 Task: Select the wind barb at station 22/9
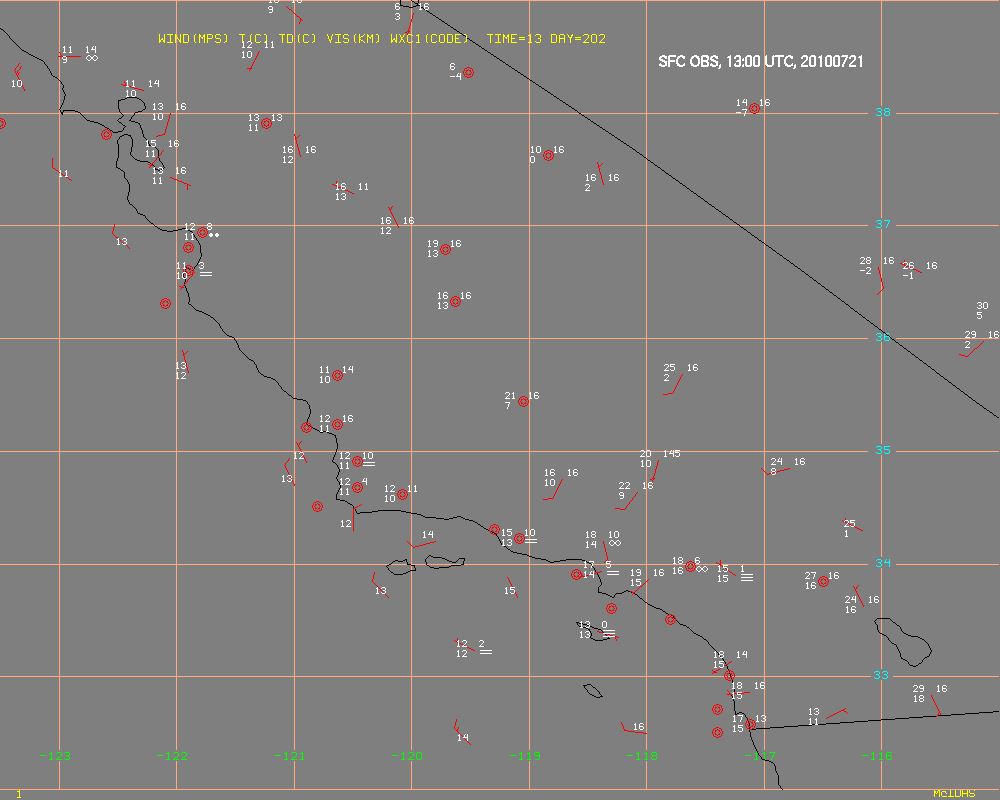(627, 501)
